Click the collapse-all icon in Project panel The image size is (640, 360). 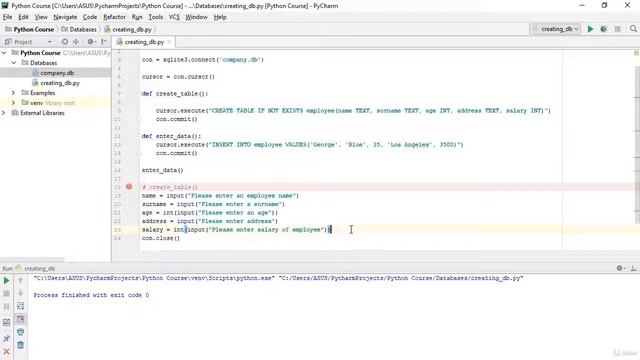point(76,42)
